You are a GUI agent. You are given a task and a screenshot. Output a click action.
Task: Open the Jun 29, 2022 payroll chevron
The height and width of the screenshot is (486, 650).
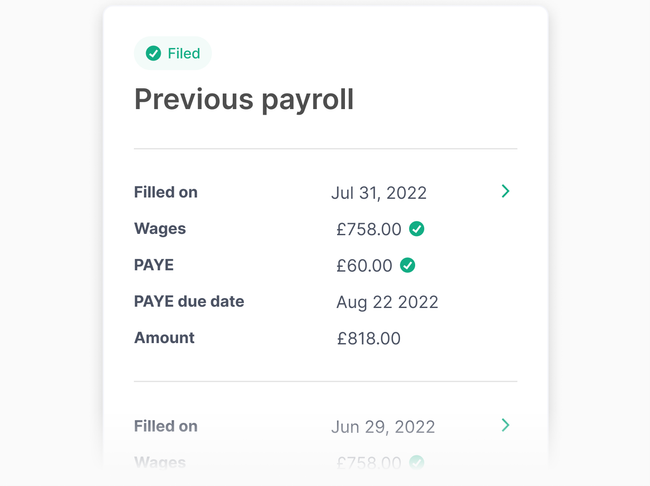(505, 425)
